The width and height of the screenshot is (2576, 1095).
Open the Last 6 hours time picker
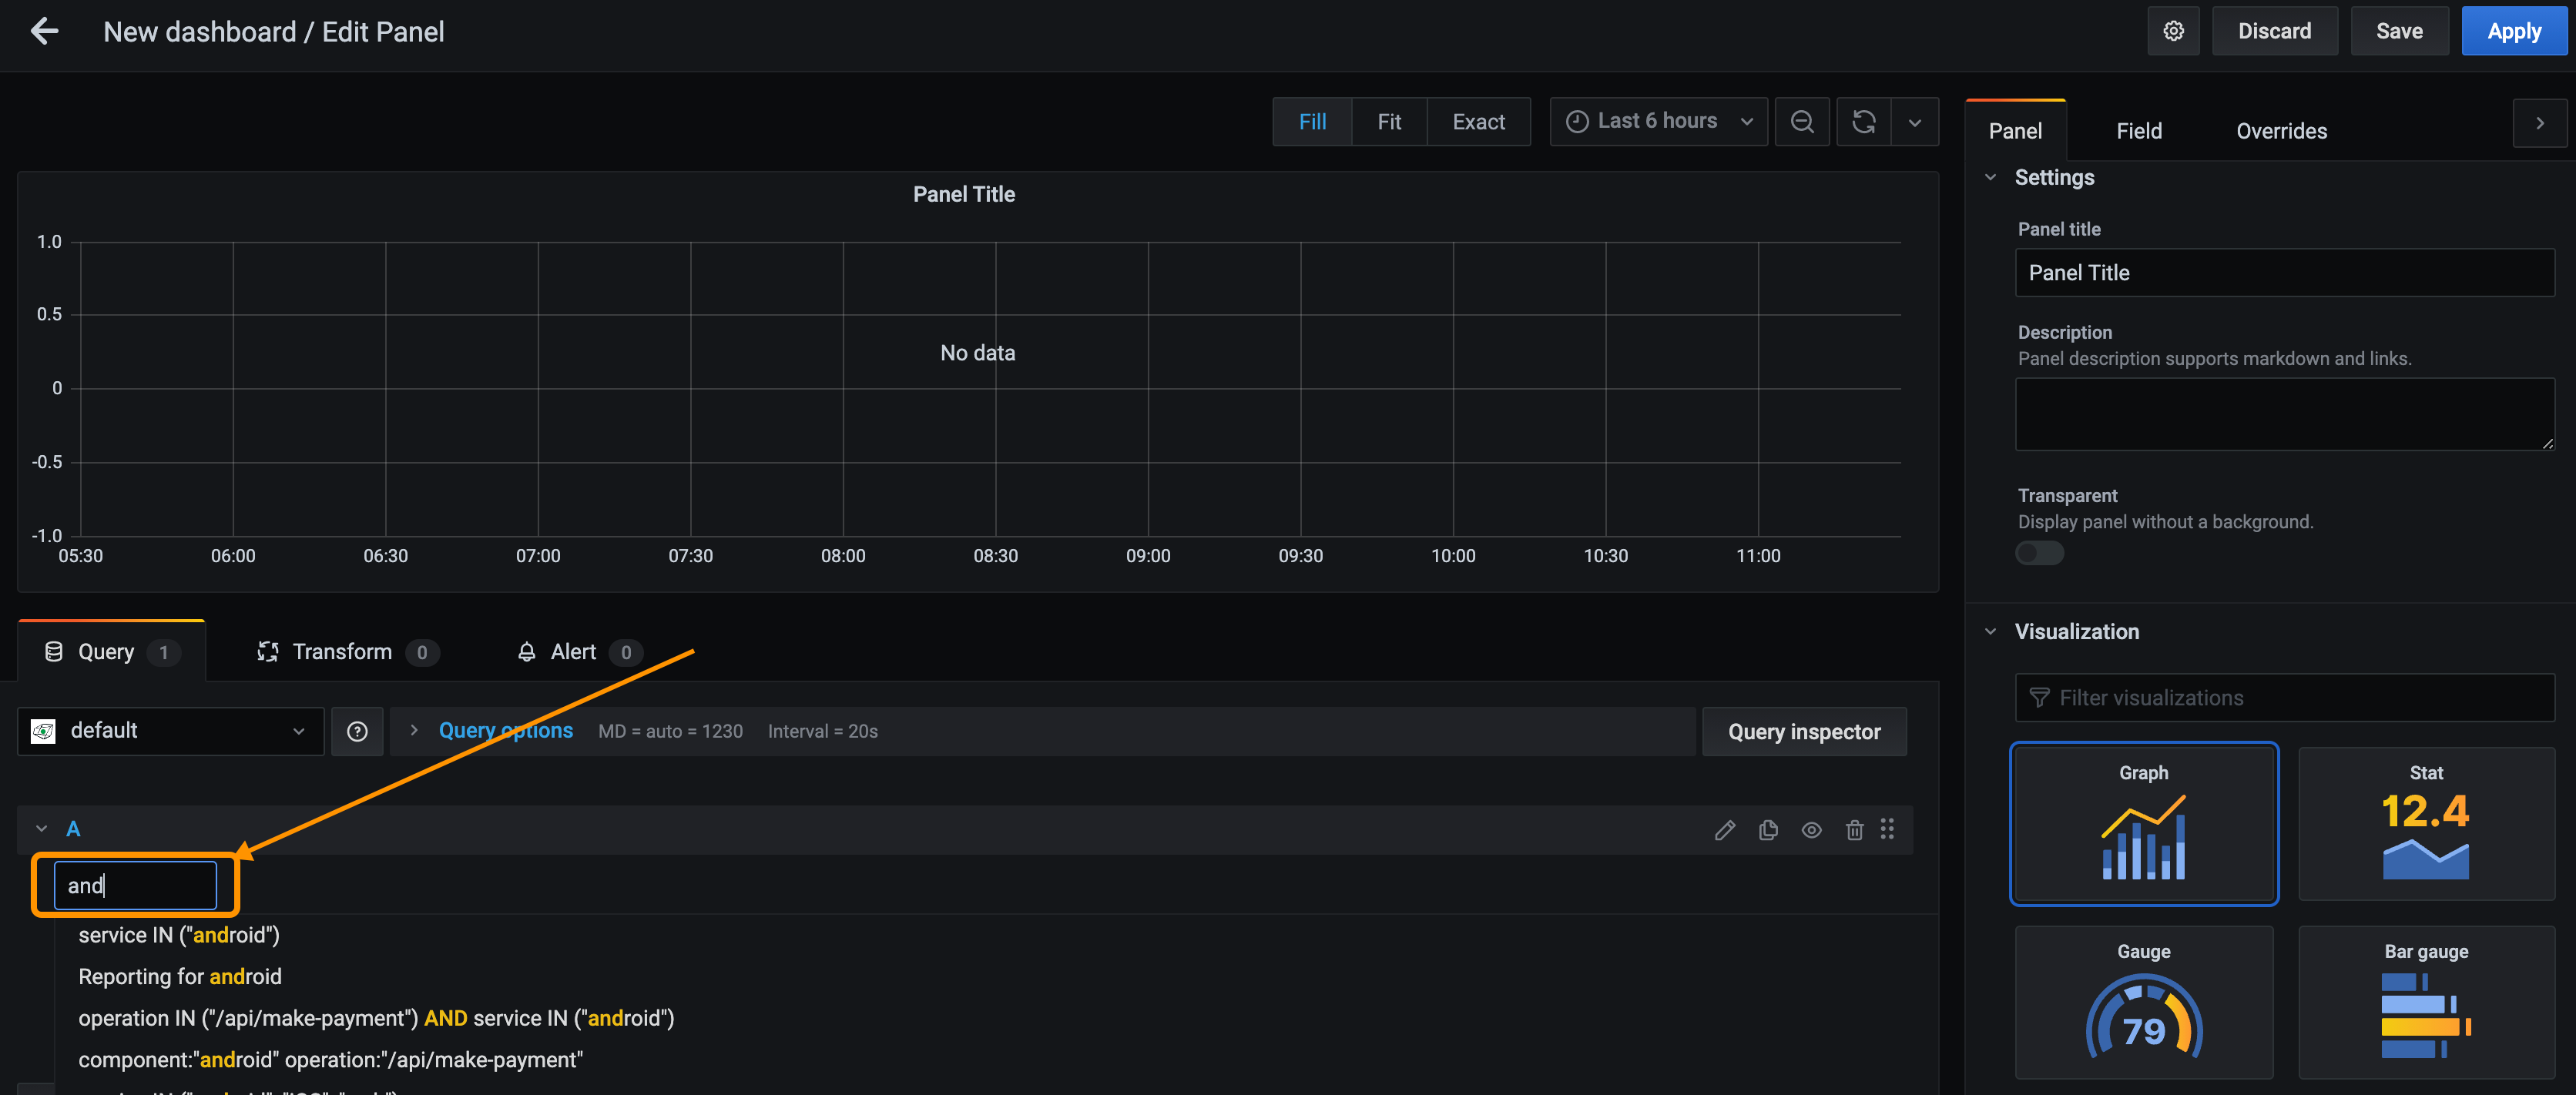[1658, 121]
